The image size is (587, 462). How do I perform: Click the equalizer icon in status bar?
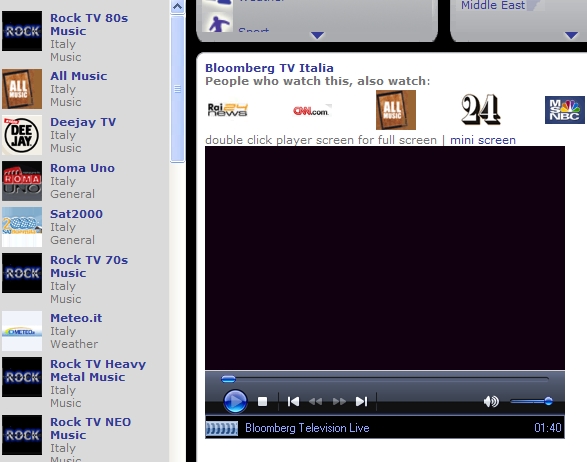tap(222, 429)
